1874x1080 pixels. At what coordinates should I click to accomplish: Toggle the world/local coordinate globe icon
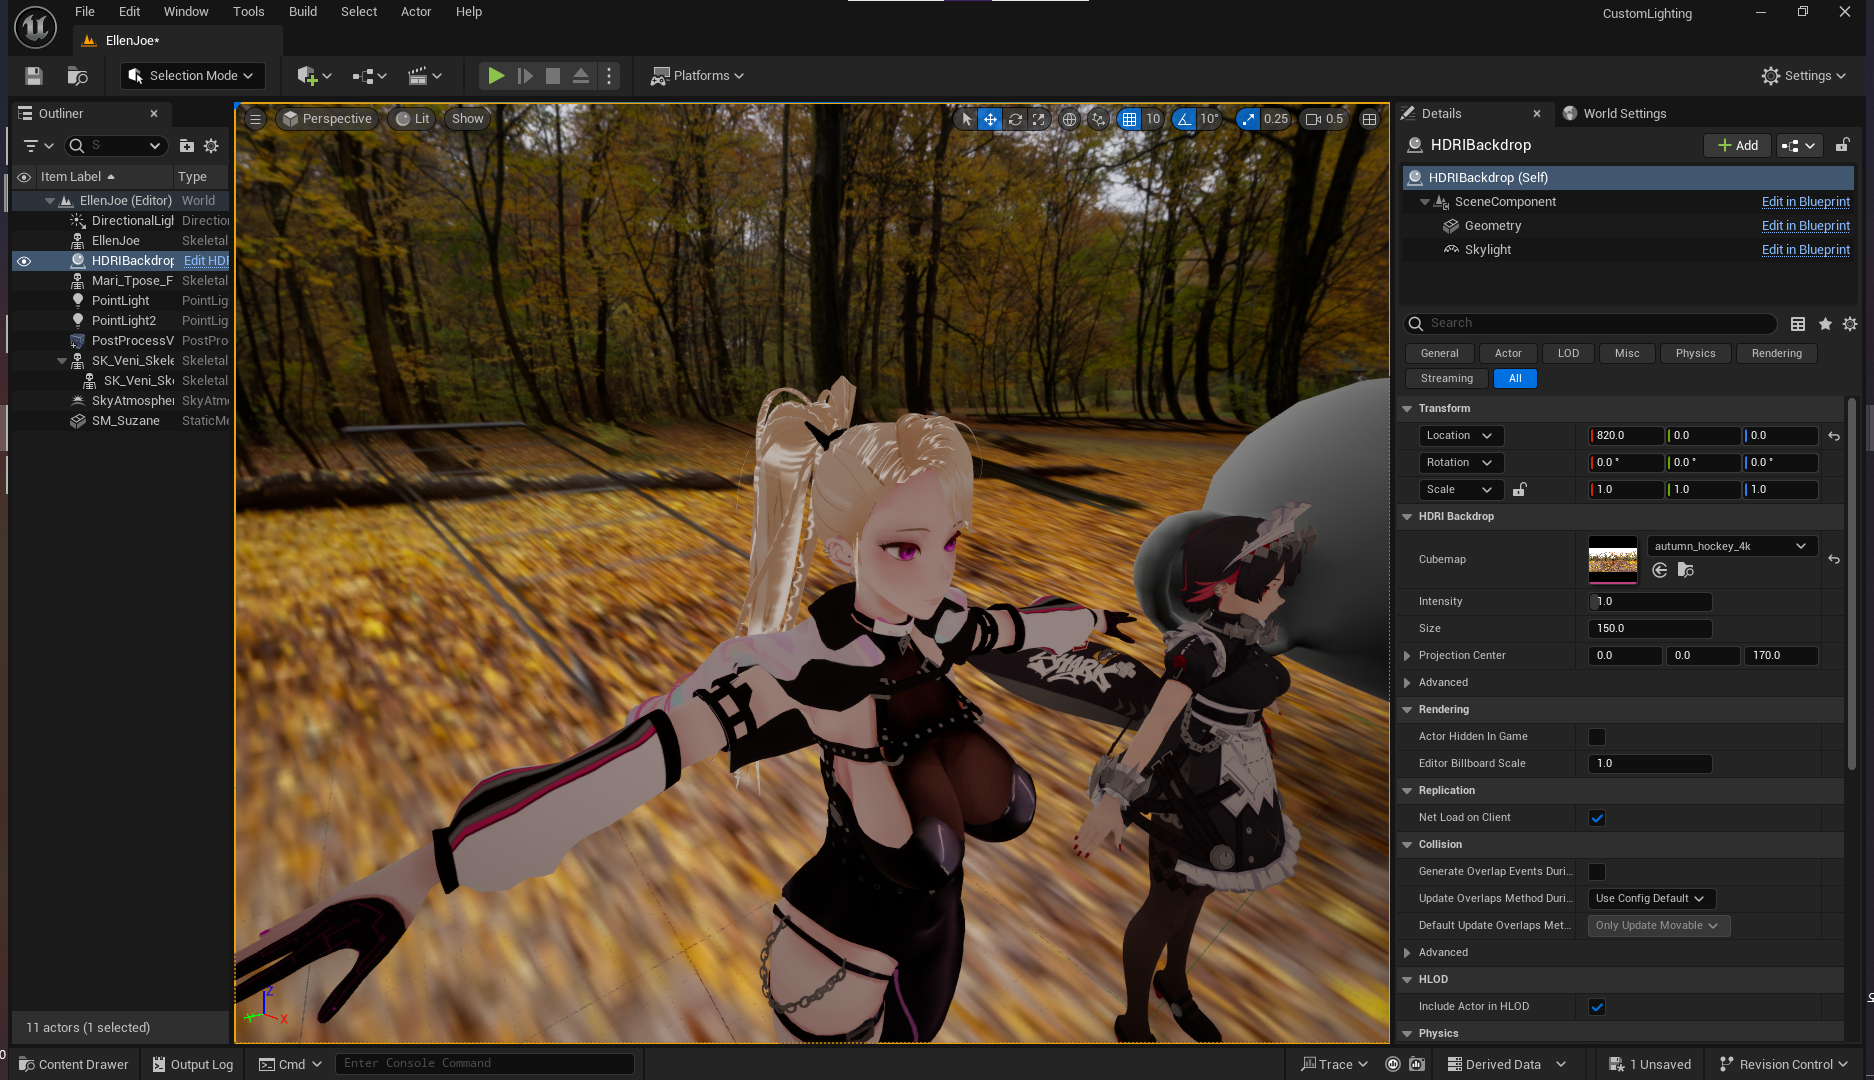pos(1069,119)
